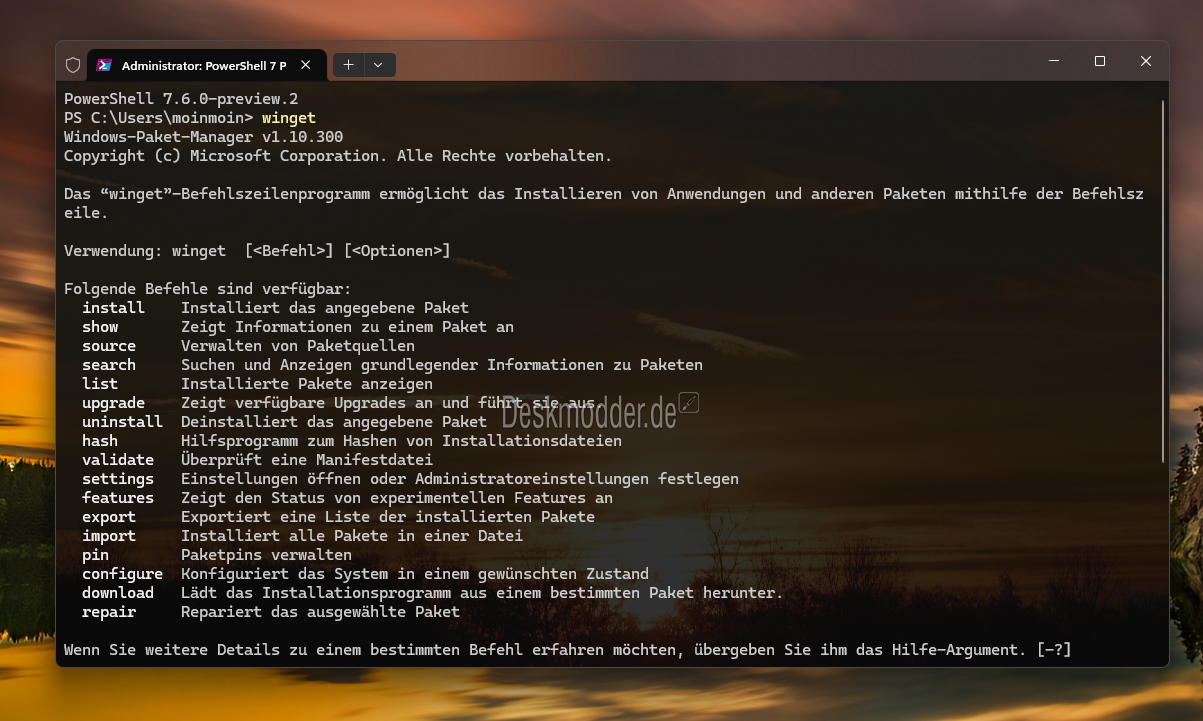Click the typed 'winget' command on the prompt line

tap(289, 118)
